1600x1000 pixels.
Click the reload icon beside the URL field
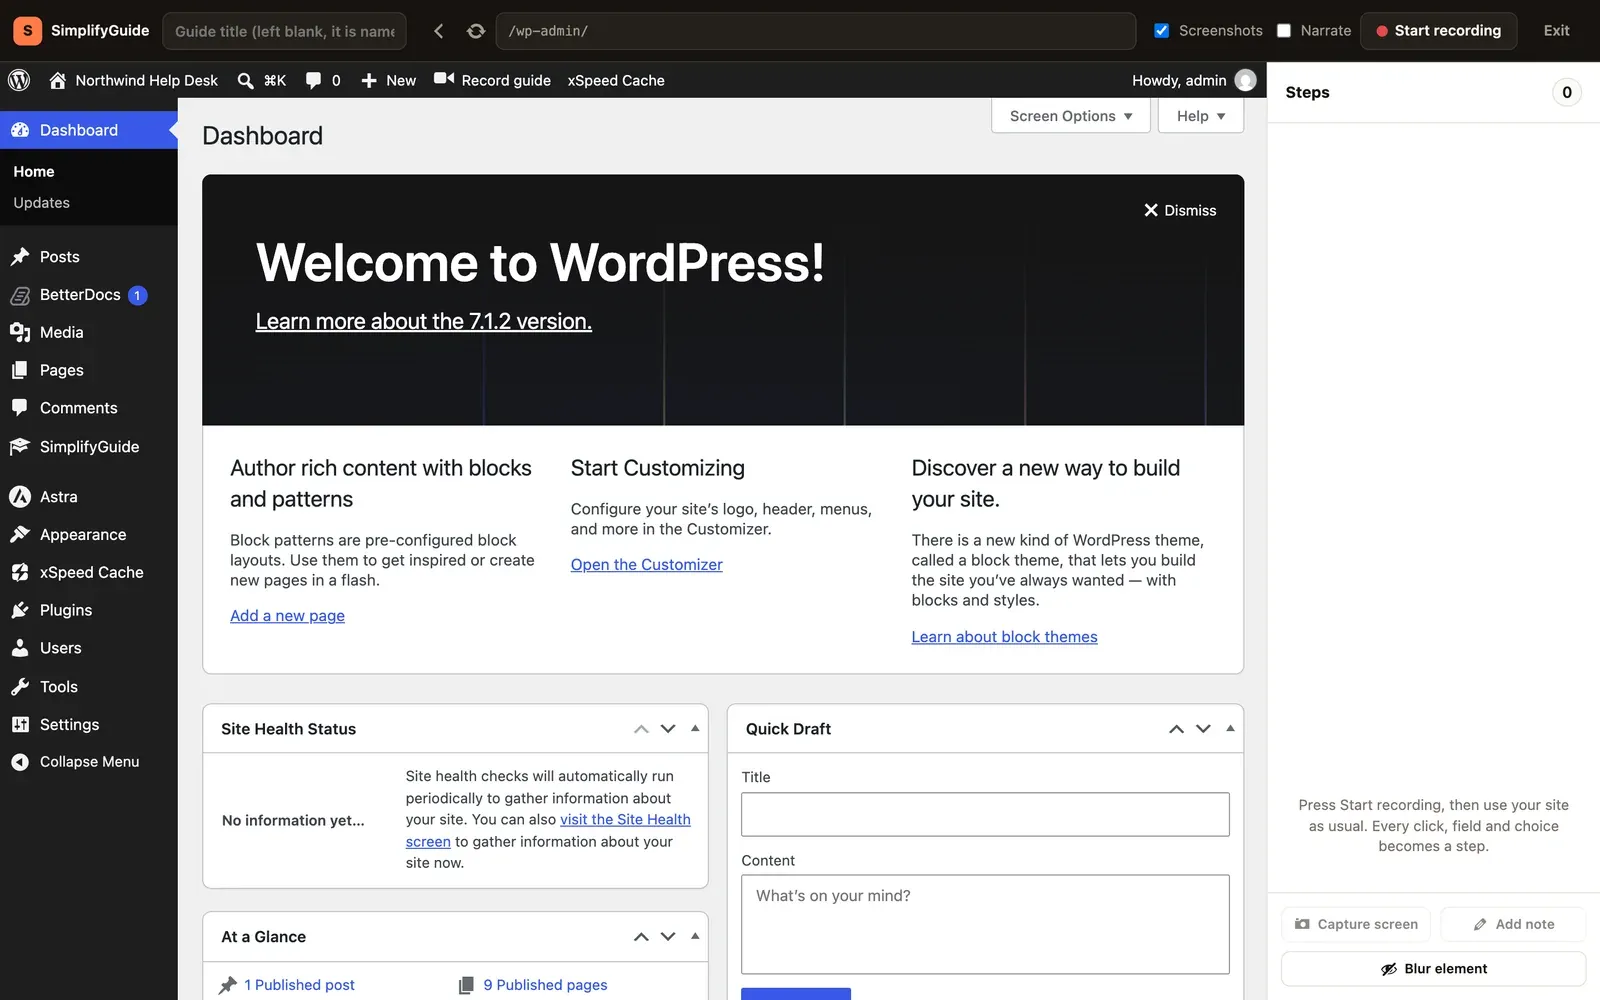point(476,31)
